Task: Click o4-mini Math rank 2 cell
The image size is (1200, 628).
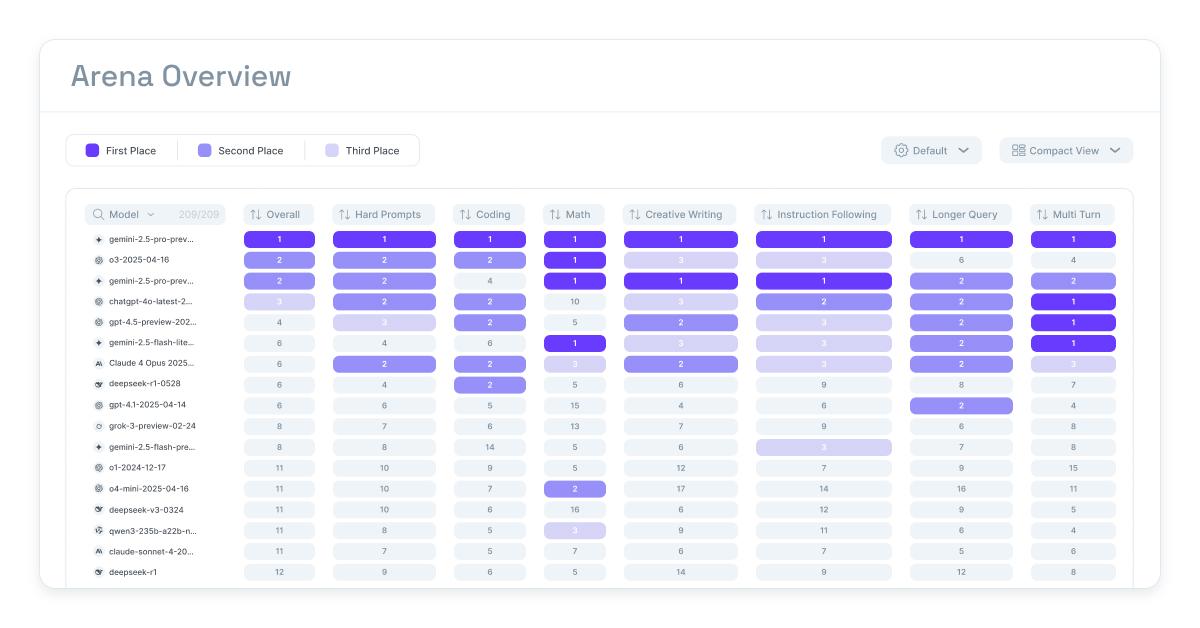Action: (575, 489)
